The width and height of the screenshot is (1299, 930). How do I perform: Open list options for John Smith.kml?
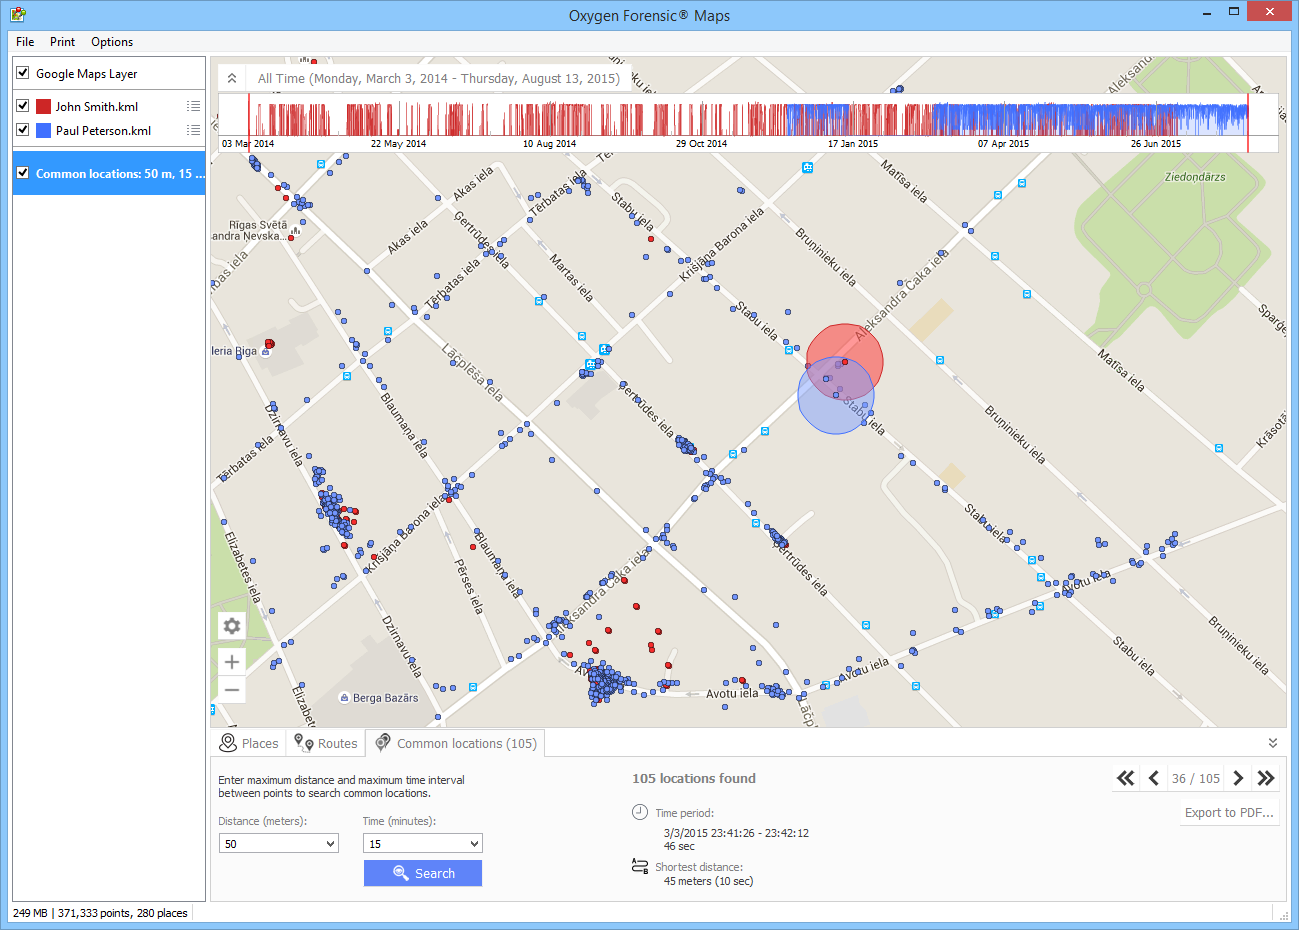[x=193, y=106]
